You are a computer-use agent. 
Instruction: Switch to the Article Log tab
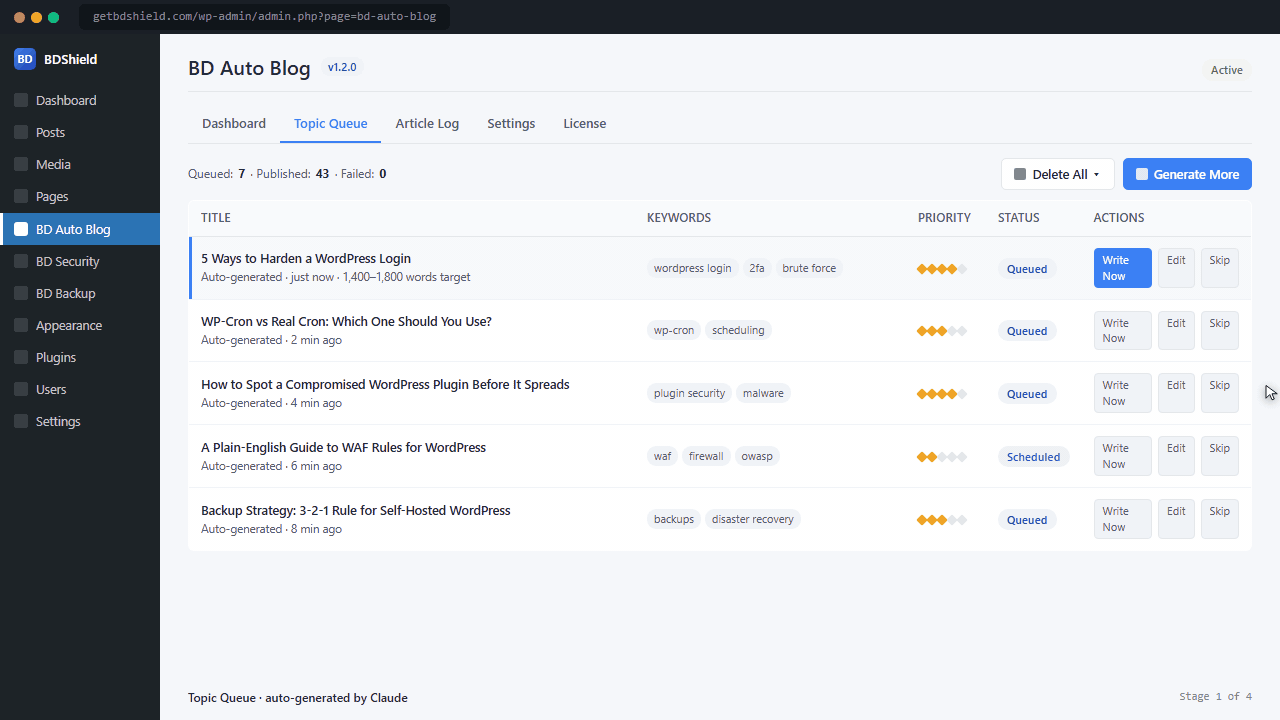(x=427, y=124)
